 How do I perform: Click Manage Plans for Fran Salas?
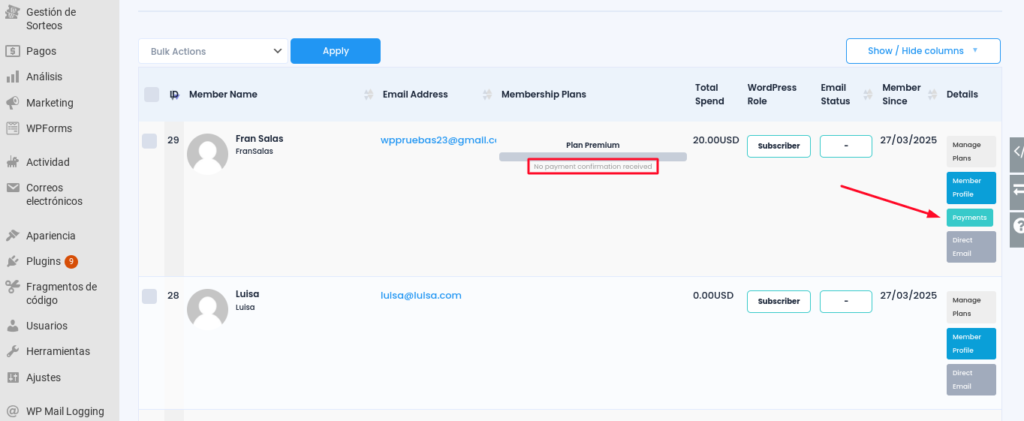click(971, 151)
